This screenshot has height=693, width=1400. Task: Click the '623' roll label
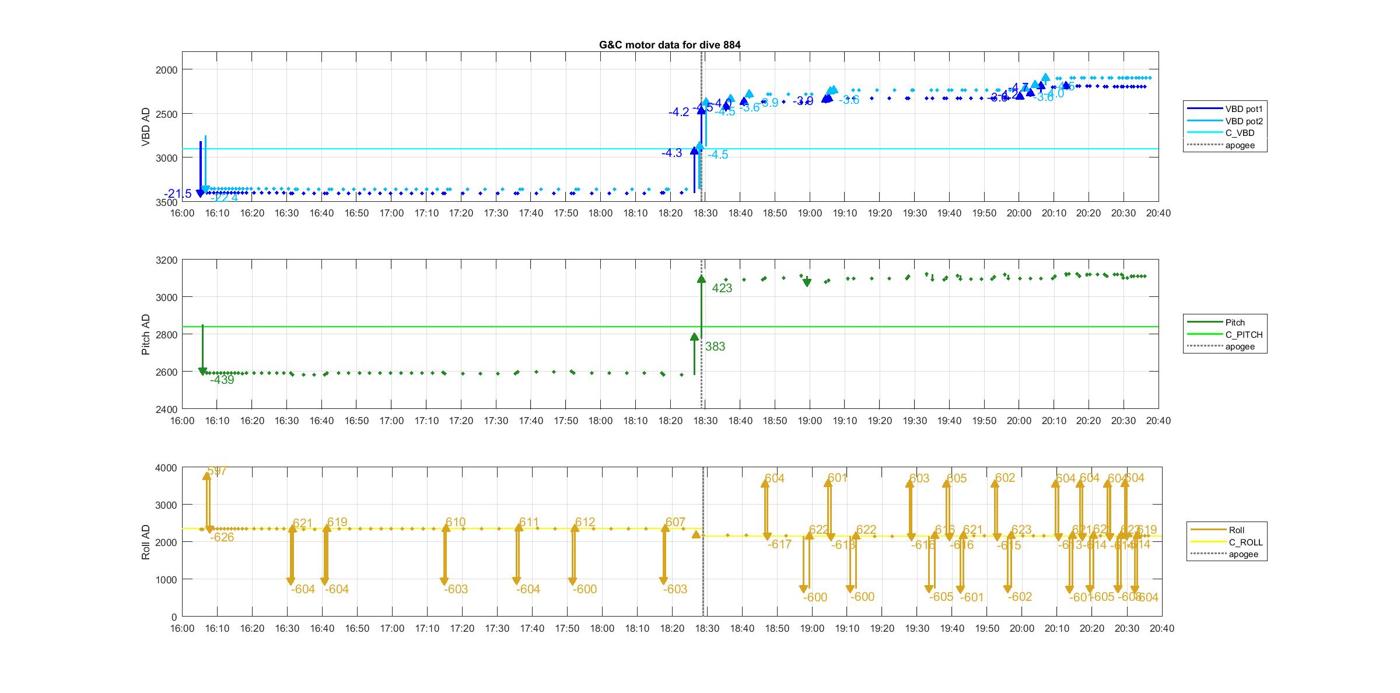[x=1021, y=531]
